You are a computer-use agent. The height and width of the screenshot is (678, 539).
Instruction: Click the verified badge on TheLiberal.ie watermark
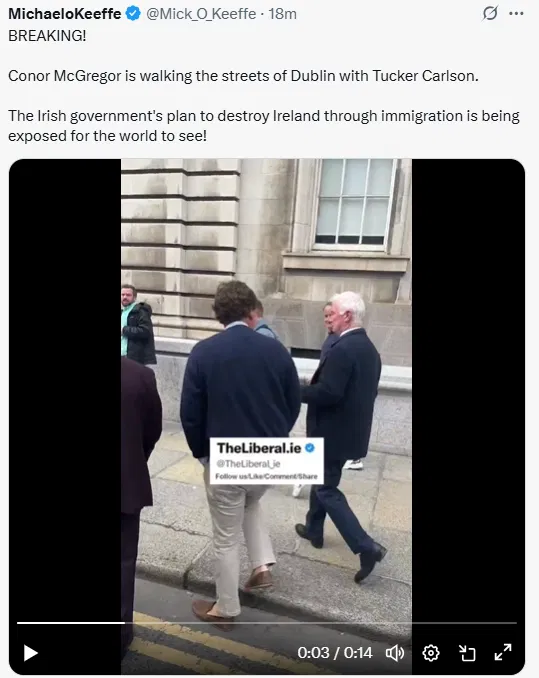[x=310, y=448]
